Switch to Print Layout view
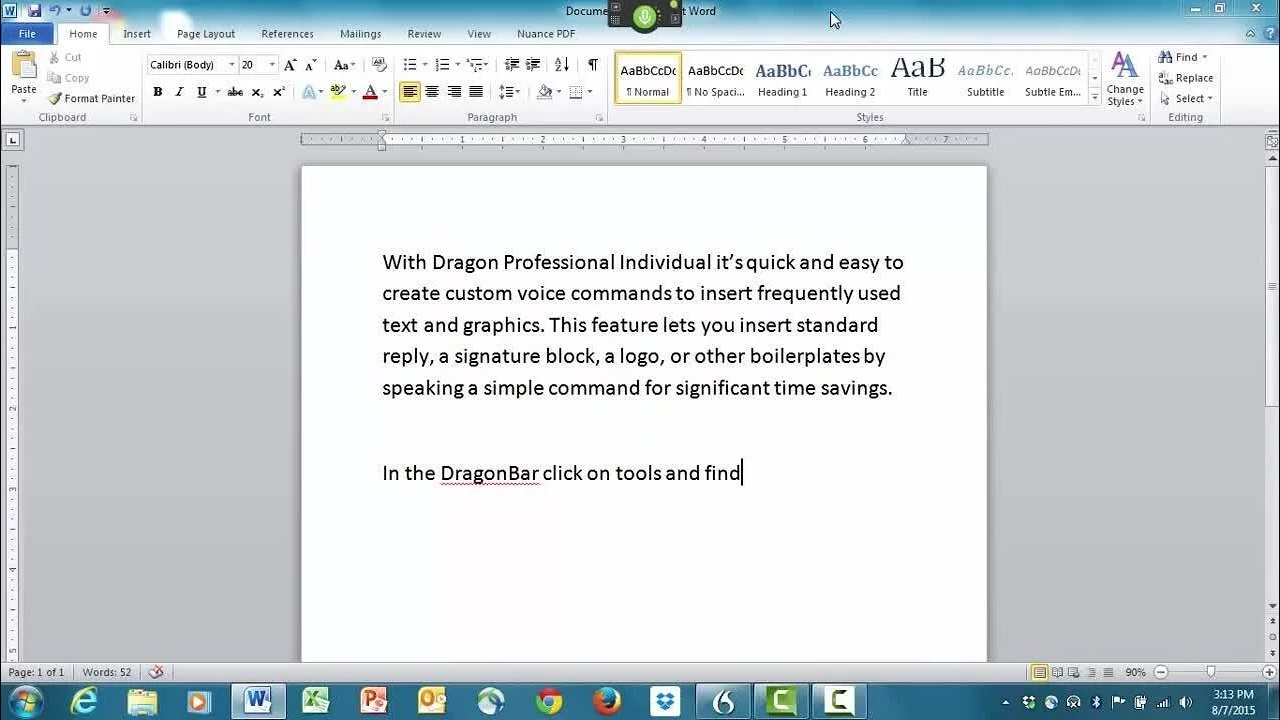This screenshot has width=1280, height=720. (1040, 673)
